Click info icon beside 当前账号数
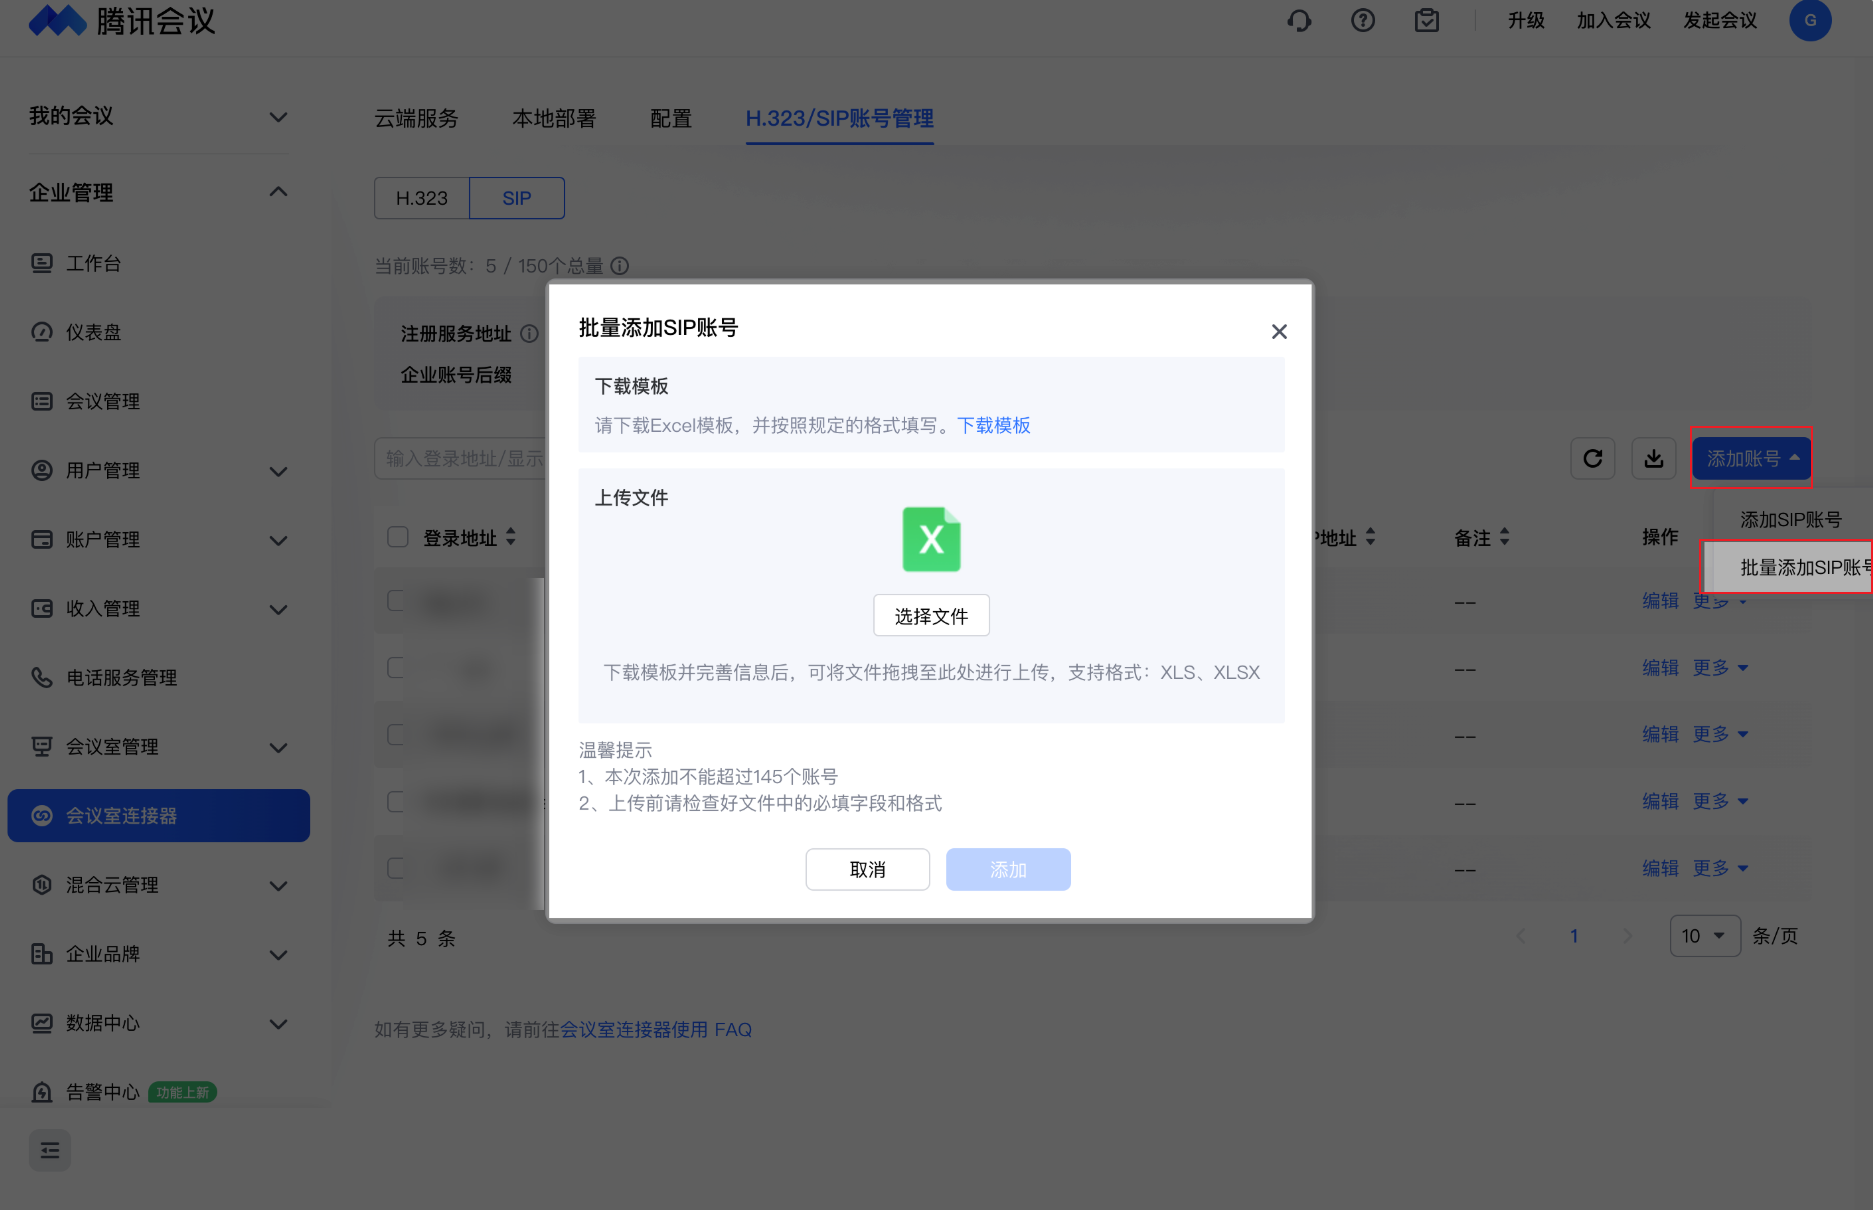The width and height of the screenshot is (1873, 1210). [620, 266]
